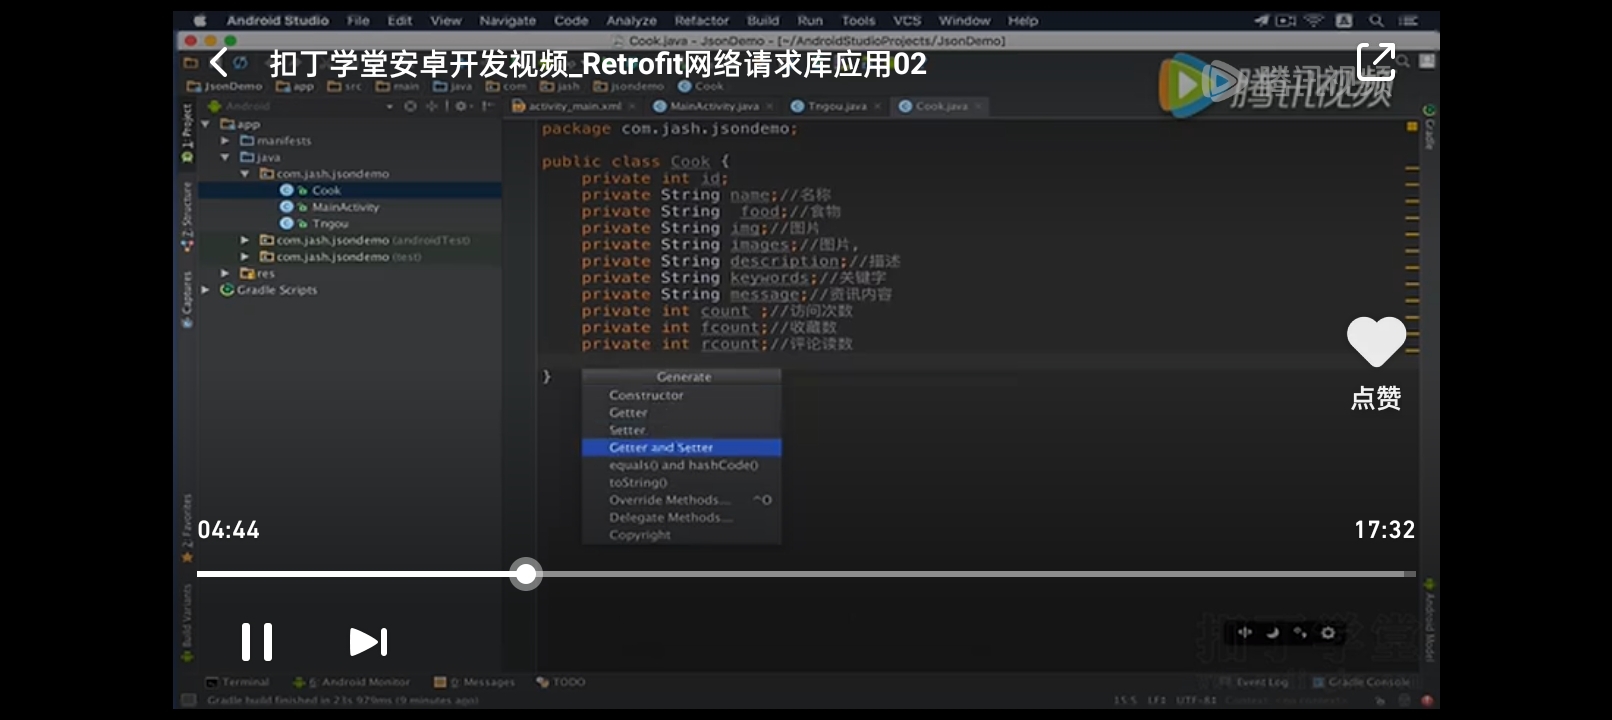Image resolution: width=1612 pixels, height=720 pixels.
Task: Click the jsondemo breadcrumb folder
Action: tap(628, 87)
